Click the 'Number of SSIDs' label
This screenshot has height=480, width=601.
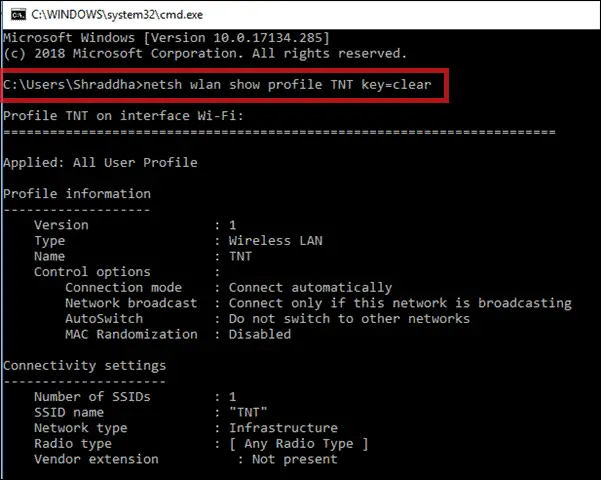click(92, 397)
